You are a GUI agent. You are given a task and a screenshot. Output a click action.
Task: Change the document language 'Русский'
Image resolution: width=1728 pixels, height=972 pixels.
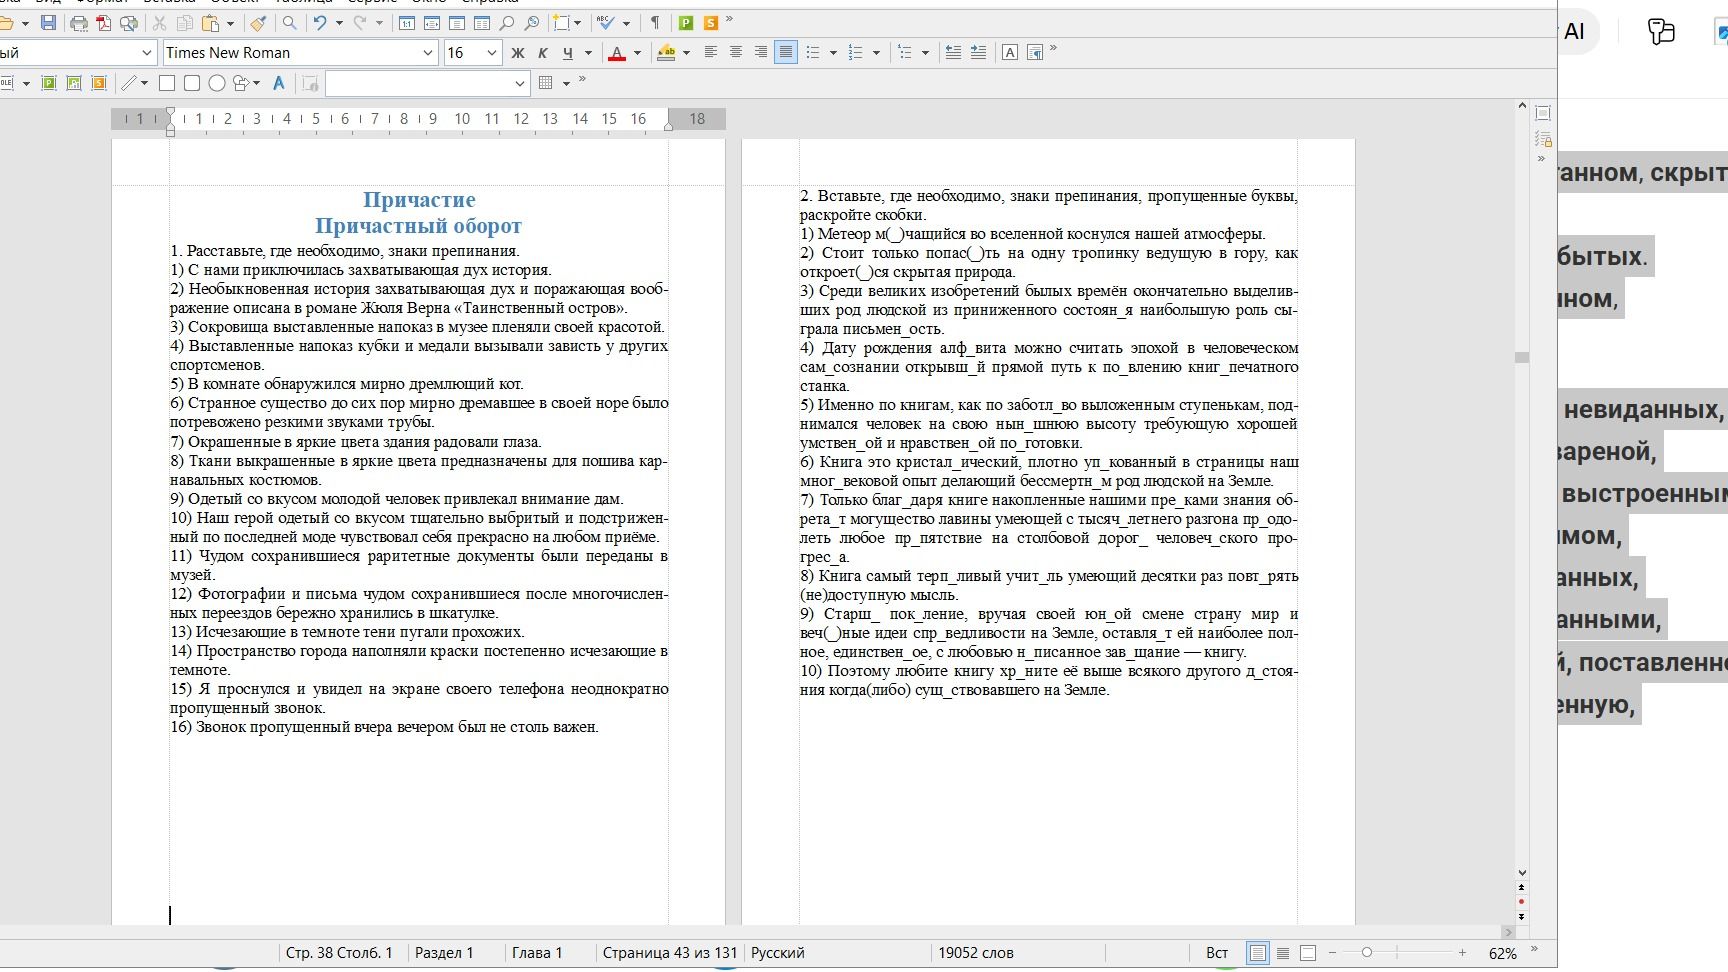pos(778,953)
